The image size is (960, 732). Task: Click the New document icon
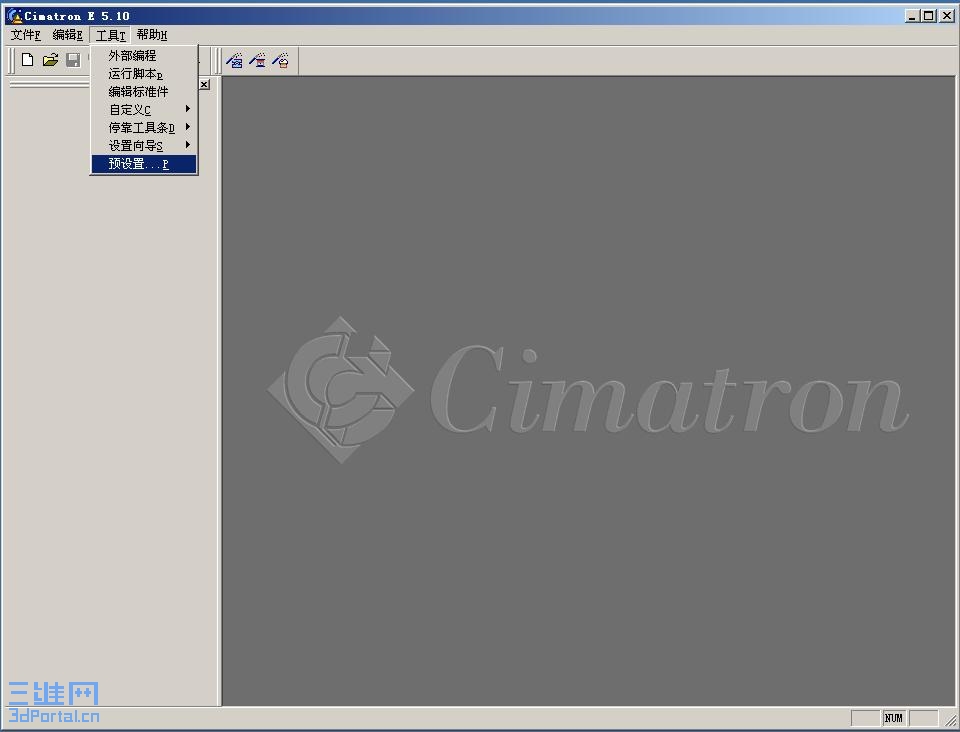[28, 60]
